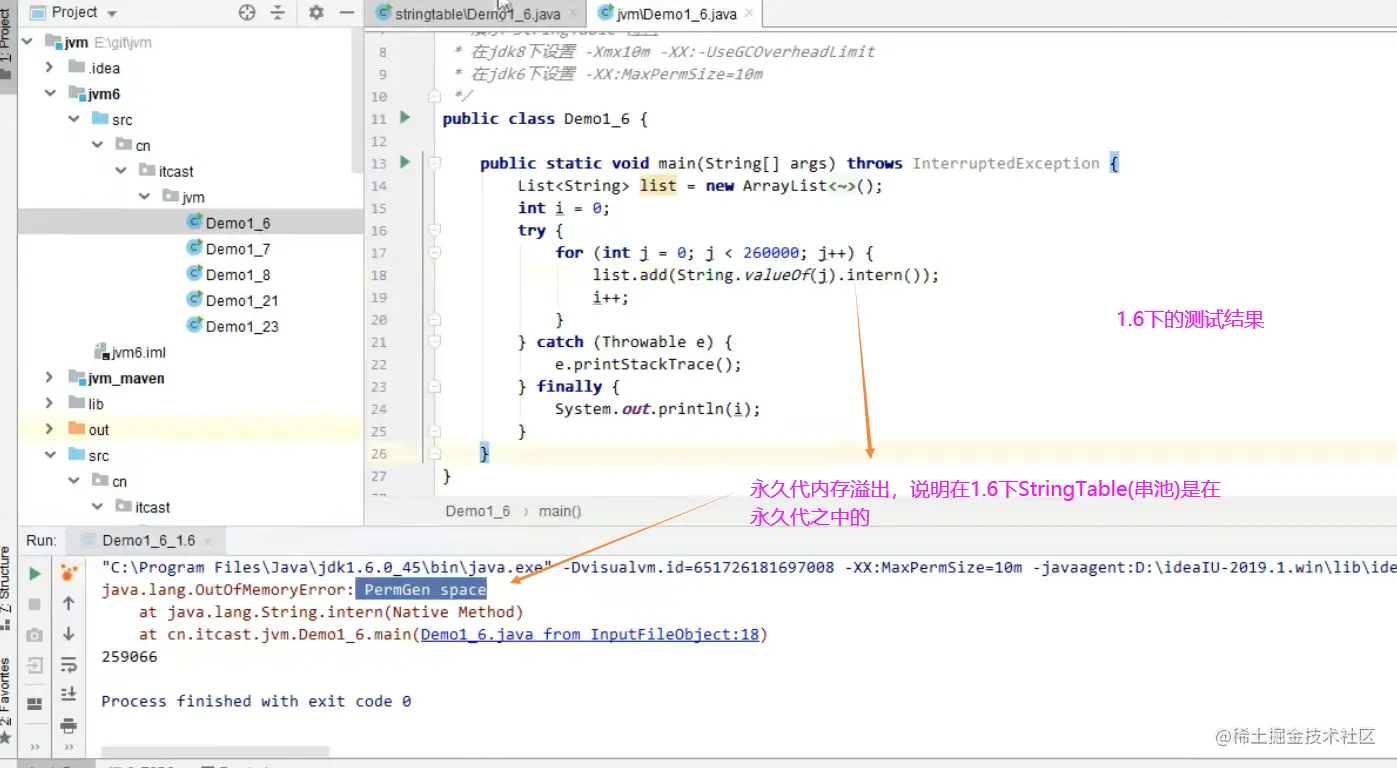Fold the for loop at line 17
Viewport: 1397px width, 768px height.
click(x=434, y=252)
